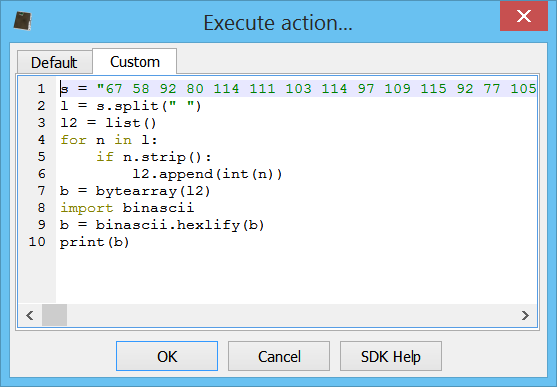Click the 'for n in l:' line
Image resolution: width=557 pixels, height=387 pixels.
(x=109, y=140)
